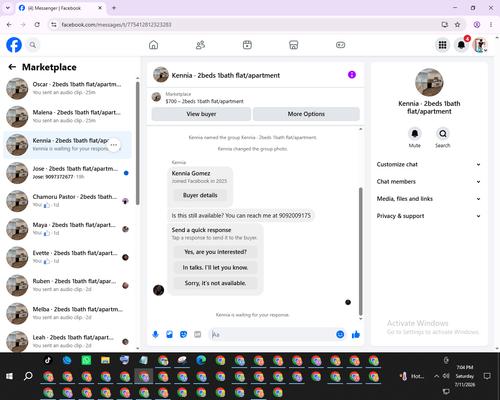Viewport: 500px width, 400px height.
Task: Expand Privacy & support section
Action: [x=429, y=216]
